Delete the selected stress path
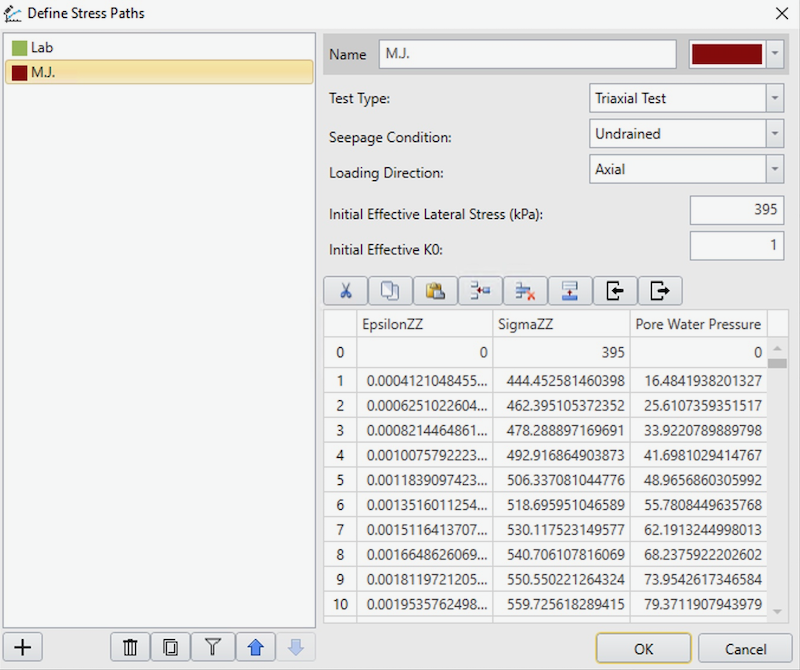Screen dimensions: 800x670 point(129,647)
